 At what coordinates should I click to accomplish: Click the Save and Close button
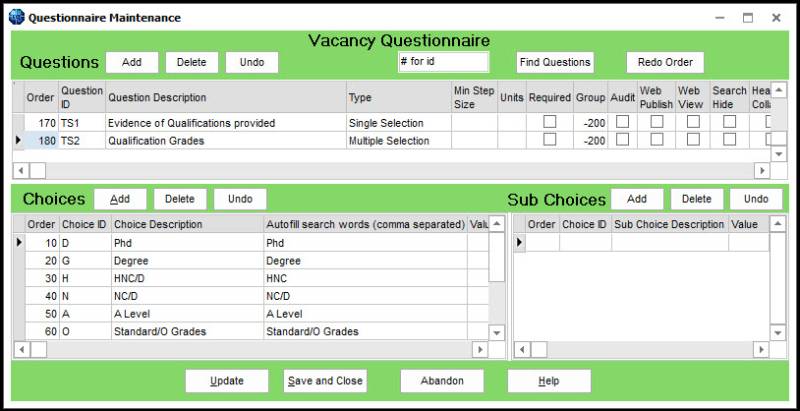click(x=325, y=381)
